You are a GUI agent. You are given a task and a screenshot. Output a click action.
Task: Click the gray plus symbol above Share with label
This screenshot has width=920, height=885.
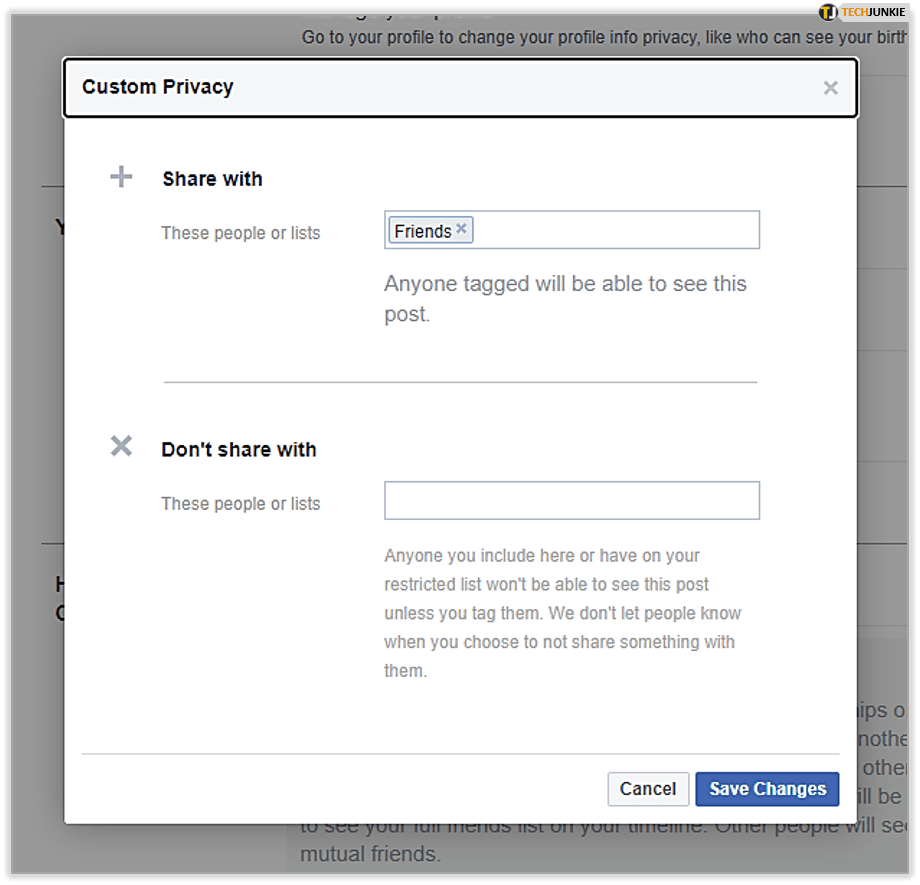120,176
